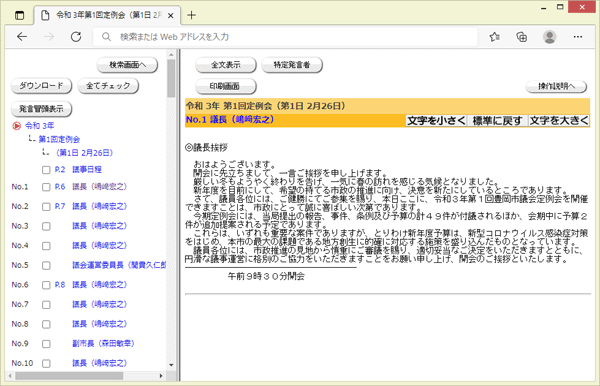
Task: Open a new tab with plus icon
Action: (191, 15)
